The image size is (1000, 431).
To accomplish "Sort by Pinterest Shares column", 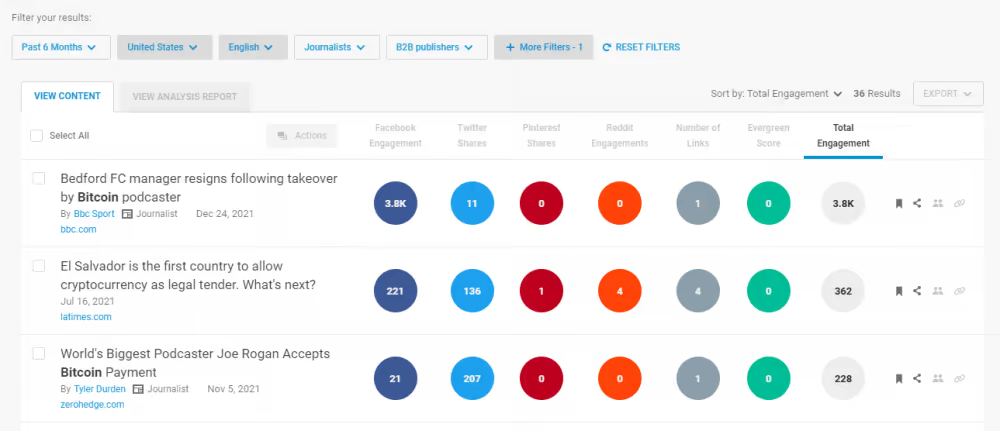I will point(541,136).
